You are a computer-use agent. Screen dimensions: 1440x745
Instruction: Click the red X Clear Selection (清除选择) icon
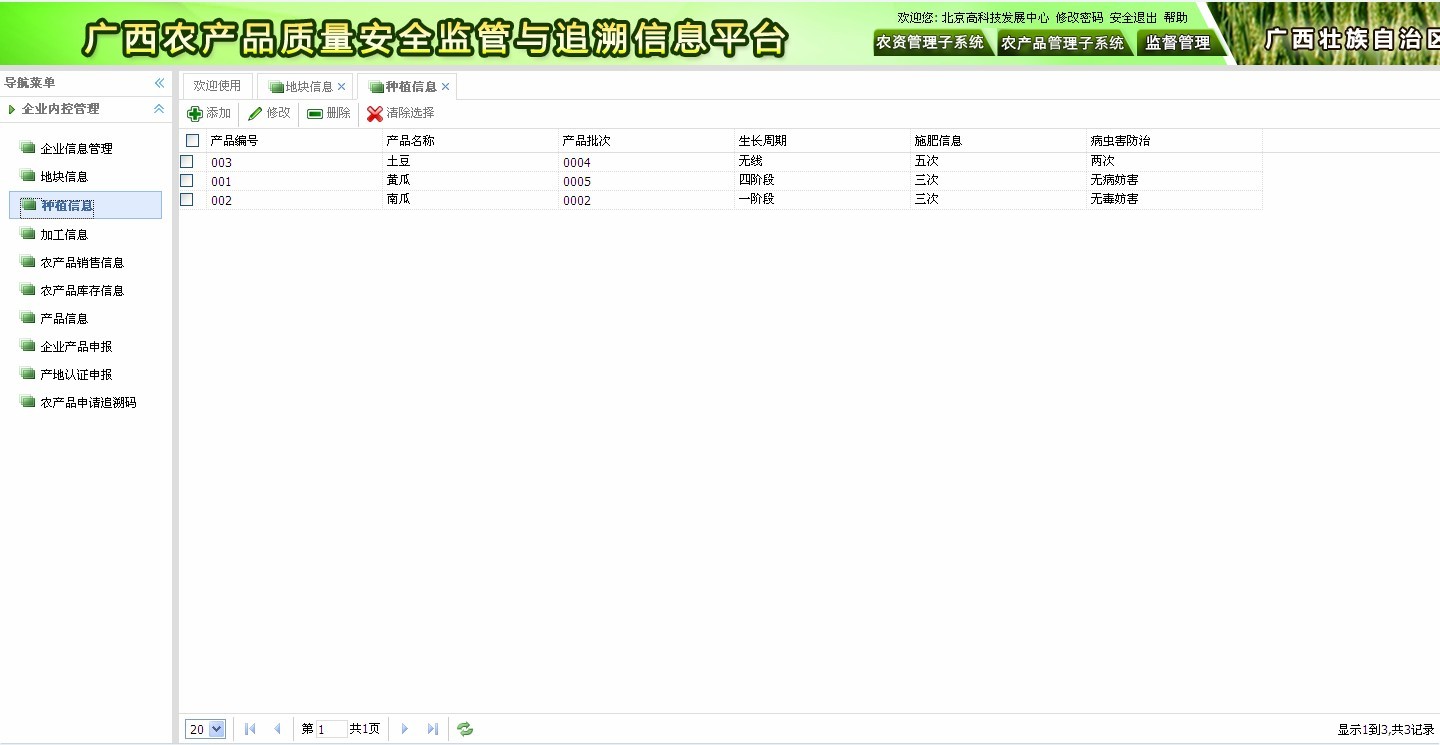point(375,114)
